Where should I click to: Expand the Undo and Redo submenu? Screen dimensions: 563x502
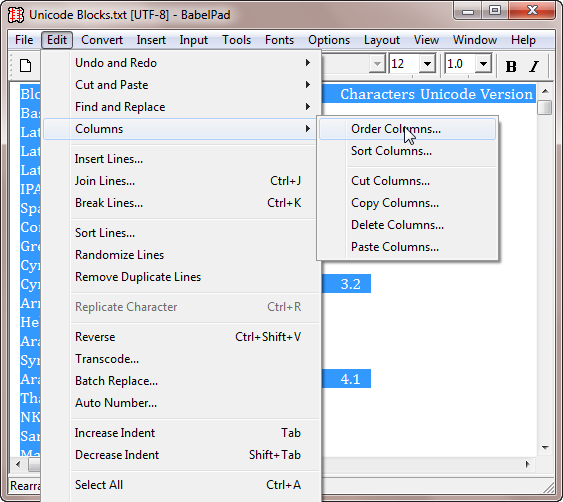181,63
